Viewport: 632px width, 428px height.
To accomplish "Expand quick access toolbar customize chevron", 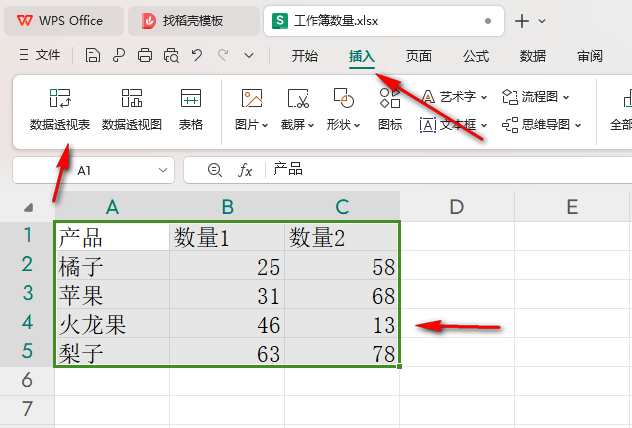I will pos(249,56).
